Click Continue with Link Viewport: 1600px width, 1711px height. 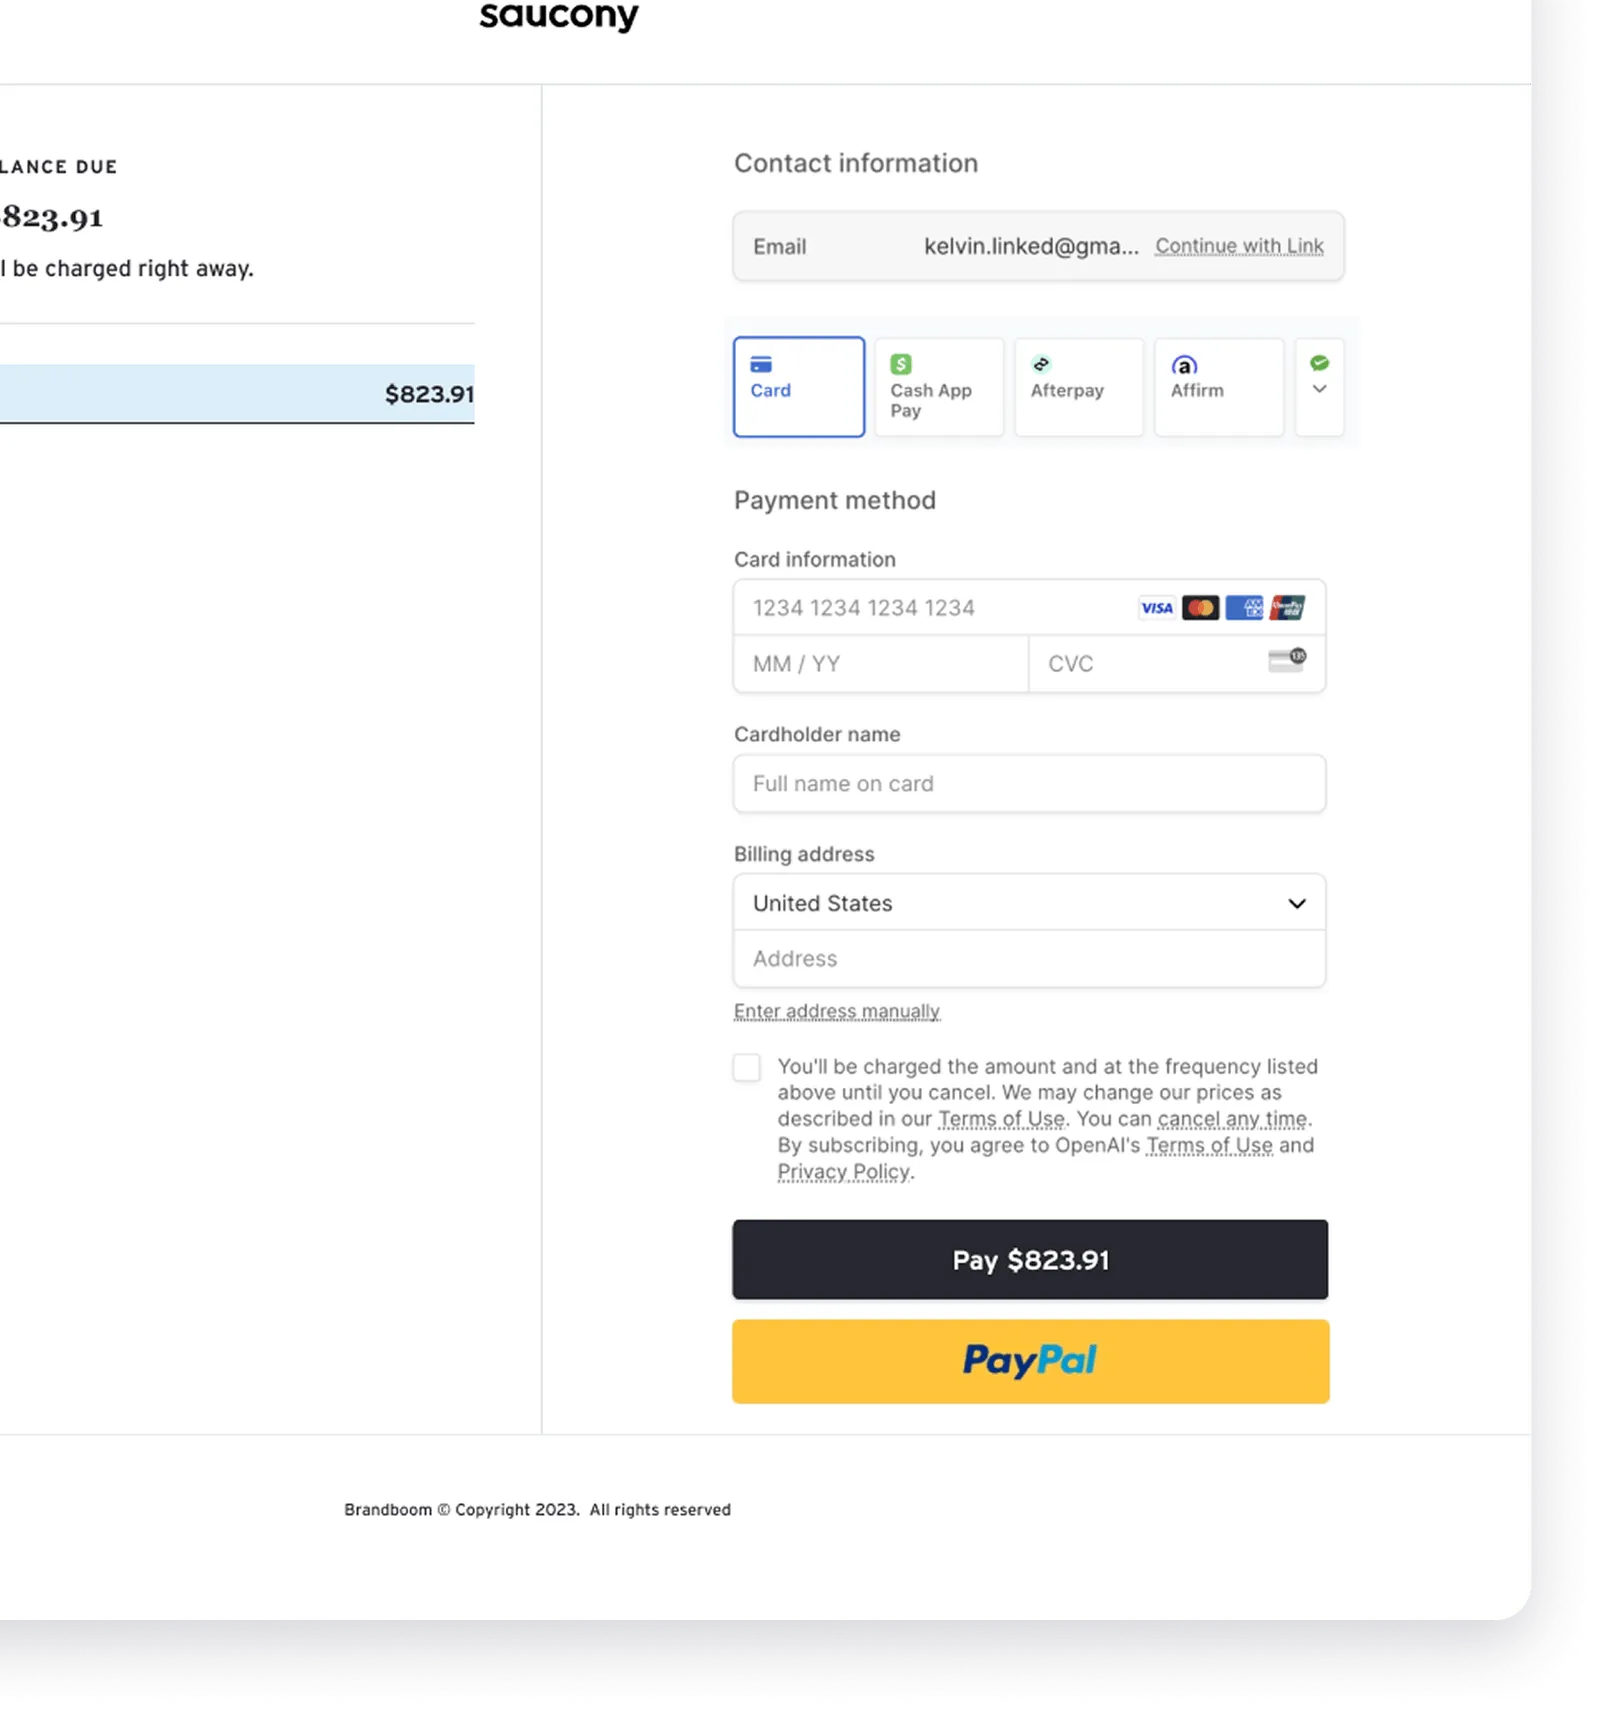pyautogui.click(x=1240, y=246)
